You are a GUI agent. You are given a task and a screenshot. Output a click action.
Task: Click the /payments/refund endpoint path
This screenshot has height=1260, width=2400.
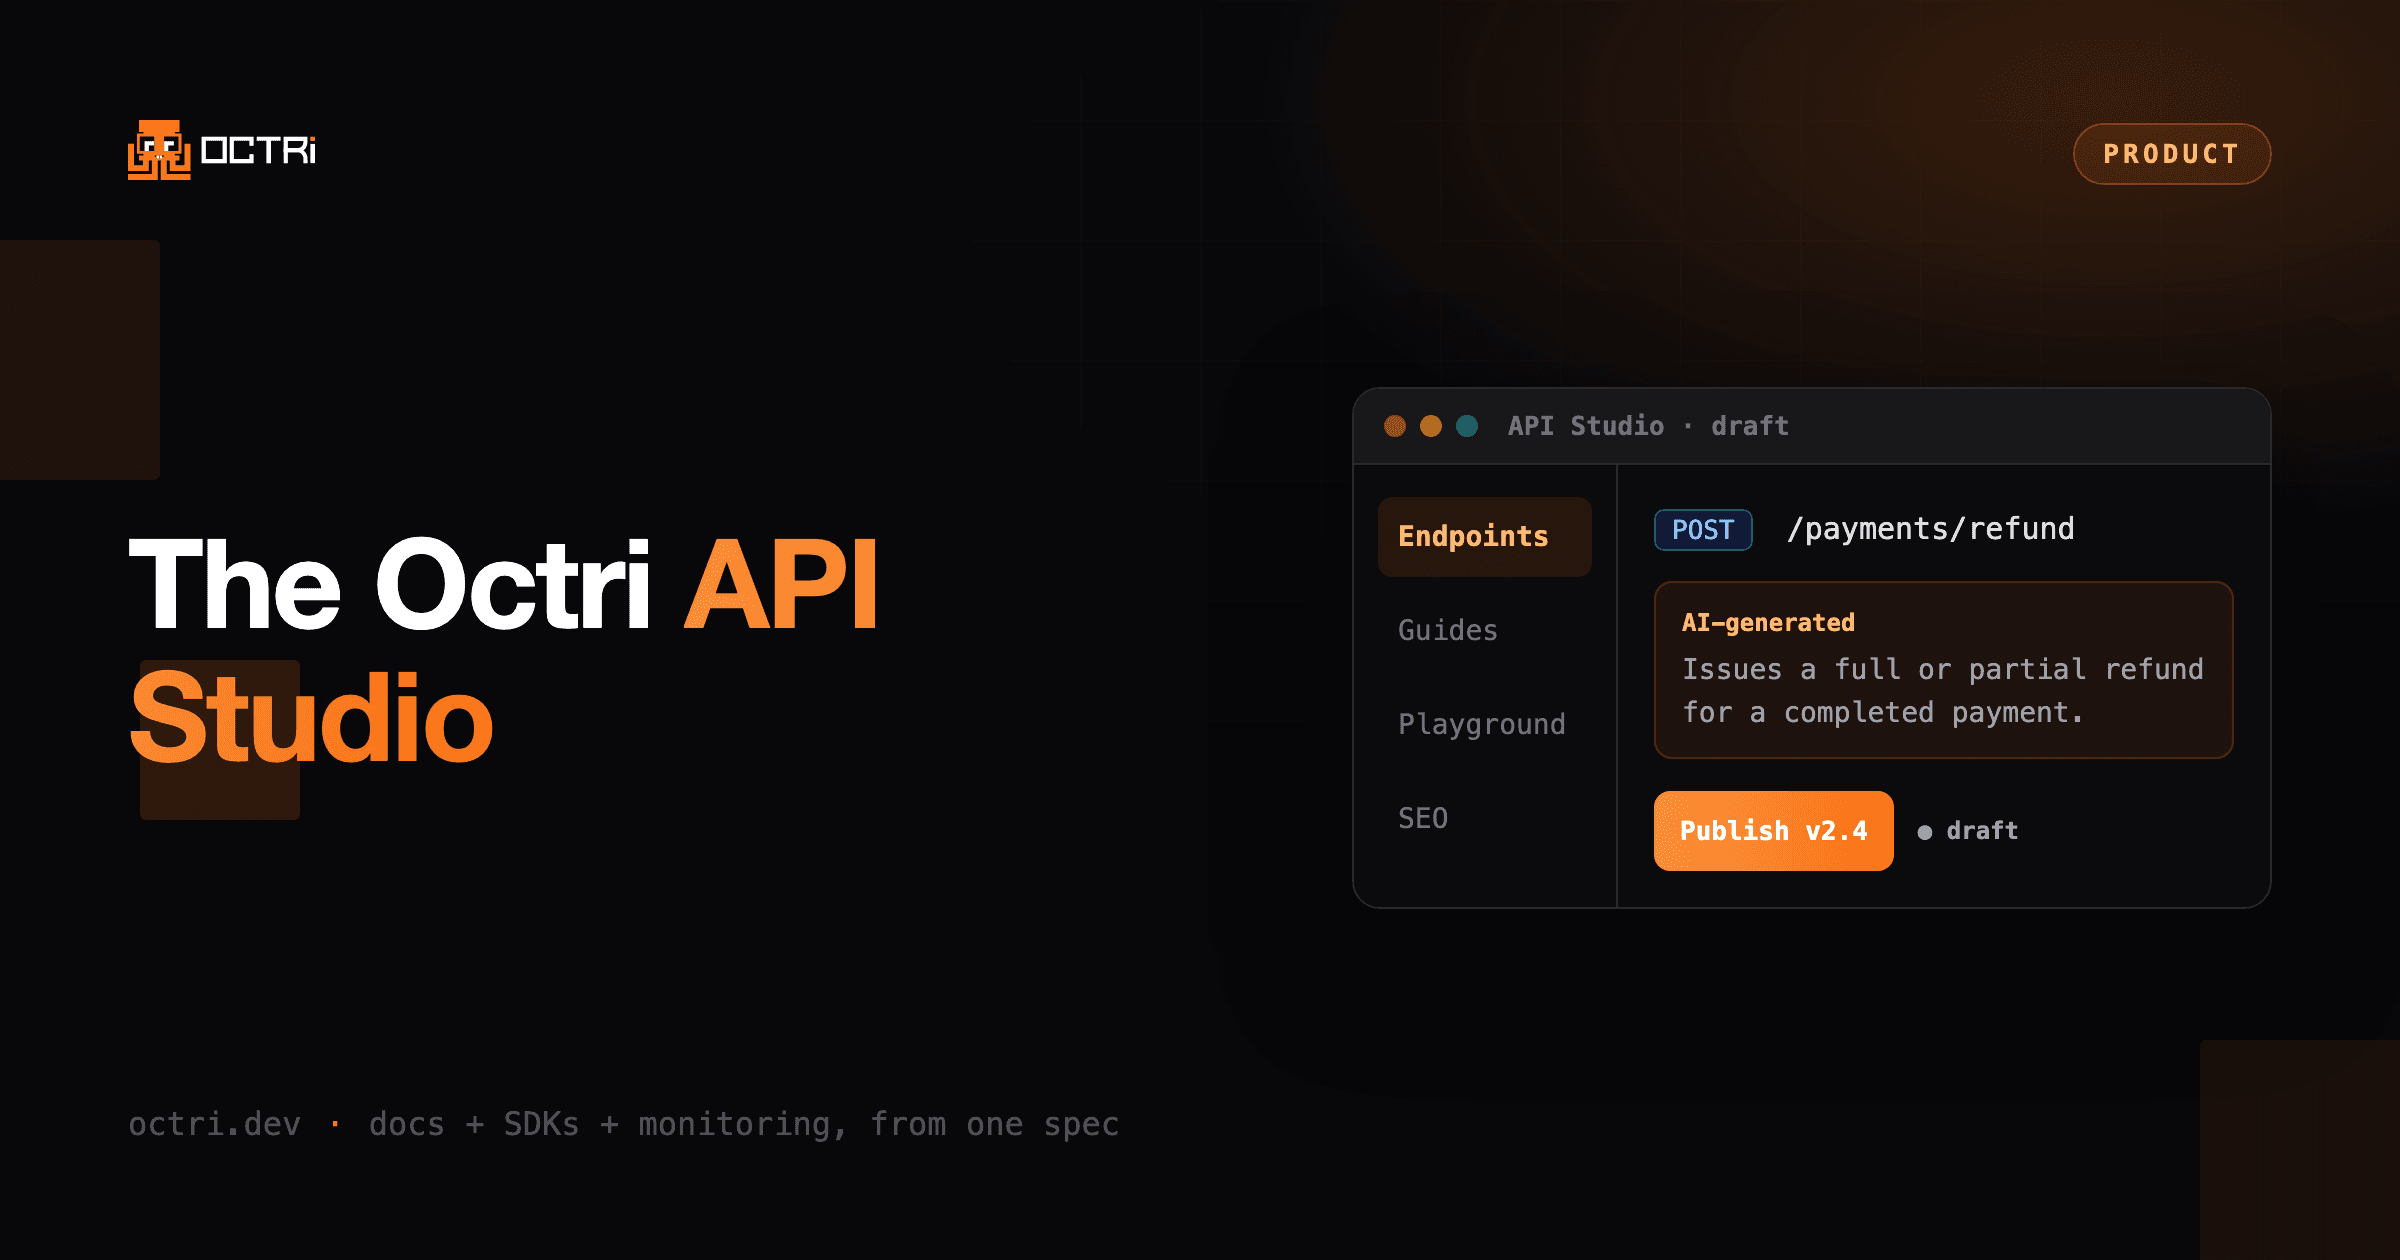pos(1931,529)
